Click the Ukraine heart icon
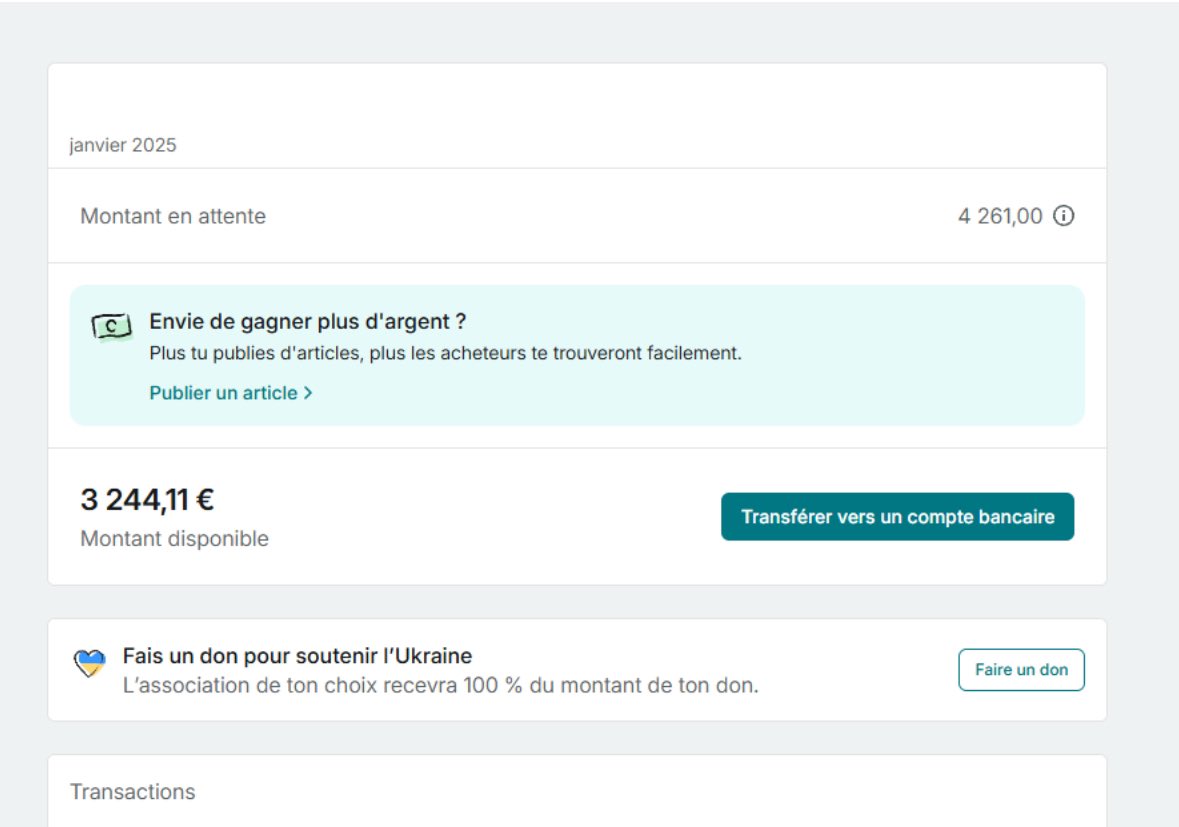 [x=89, y=663]
